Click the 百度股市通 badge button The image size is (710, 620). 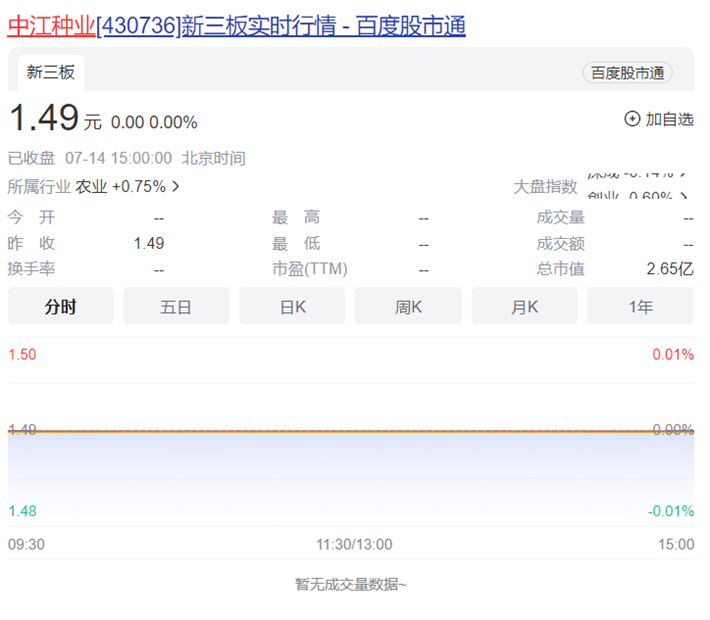click(x=627, y=73)
